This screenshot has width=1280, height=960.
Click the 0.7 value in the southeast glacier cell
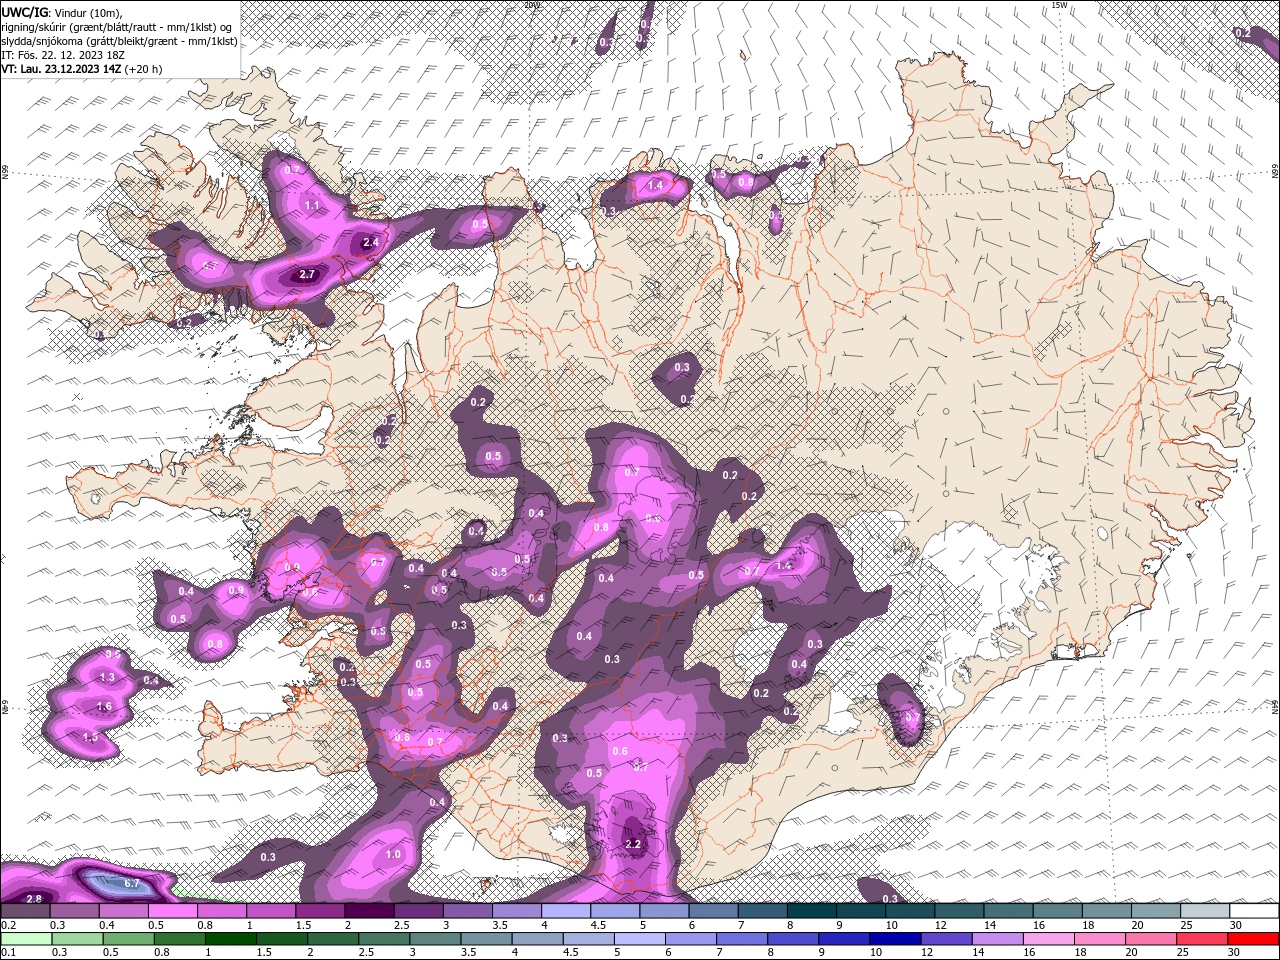click(912, 717)
